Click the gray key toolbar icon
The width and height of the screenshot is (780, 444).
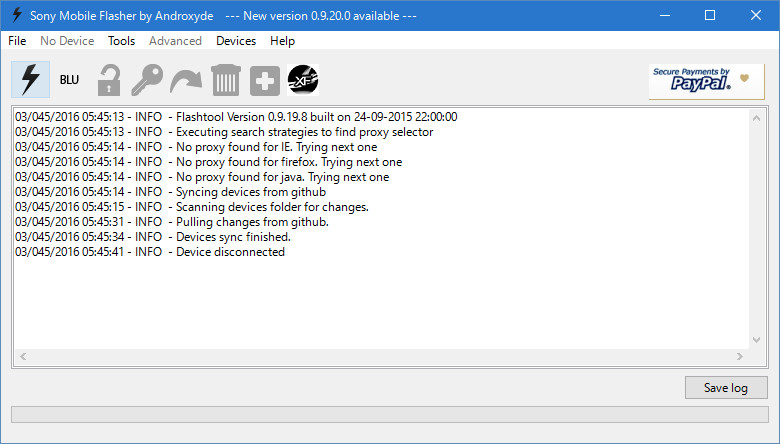coord(148,80)
